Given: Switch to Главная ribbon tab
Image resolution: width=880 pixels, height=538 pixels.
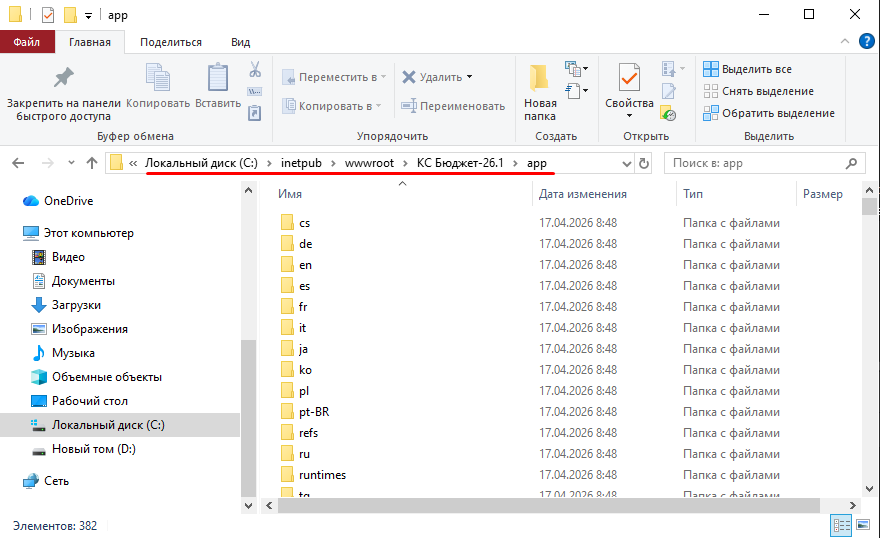Looking at the screenshot, I should tap(90, 42).
